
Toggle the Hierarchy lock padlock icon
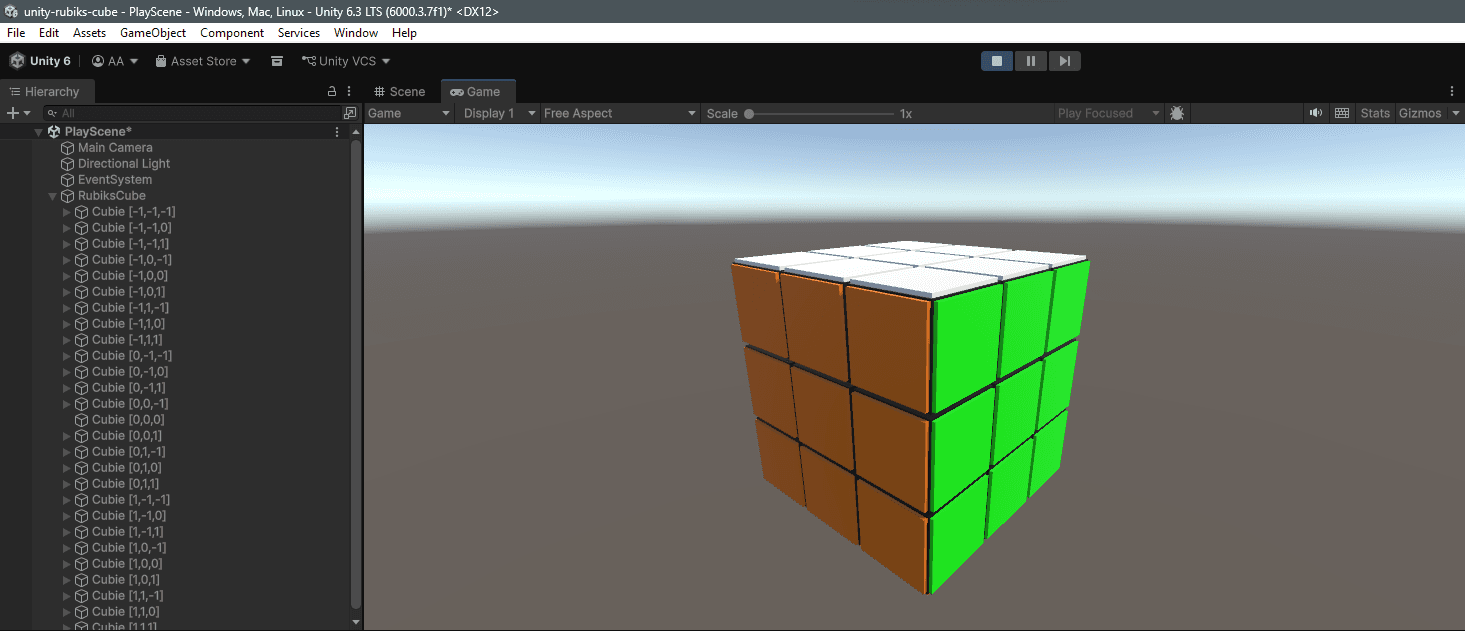pos(331,90)
